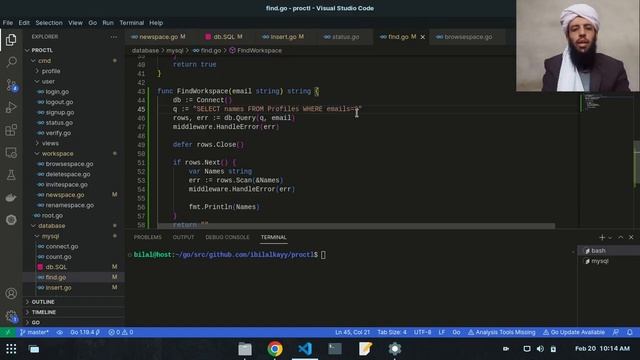Open the Run and Debug view

pyautogui.click(x=11, y=107)
